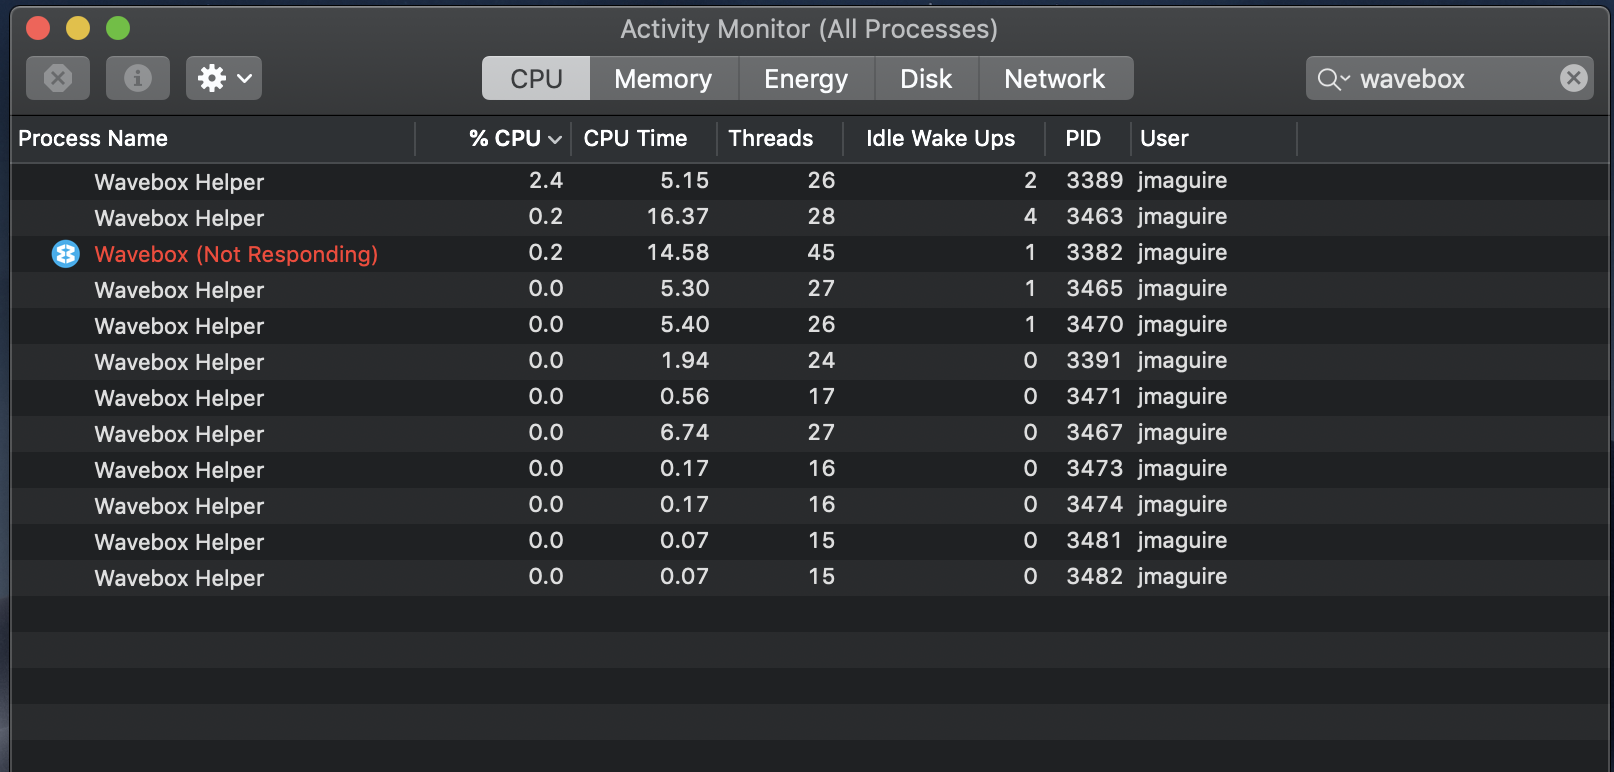The width and height of the screenshot is (1614, 772).
Task: Select Wavebox Helper with PID 3482
Action: click(x=810, y=578)
